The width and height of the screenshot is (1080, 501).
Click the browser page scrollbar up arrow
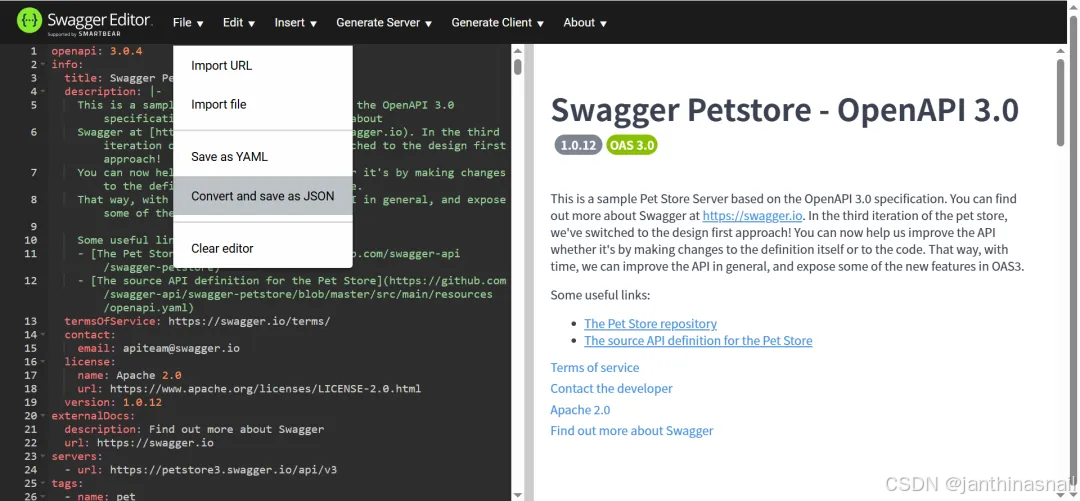[x=1074, y=7]
